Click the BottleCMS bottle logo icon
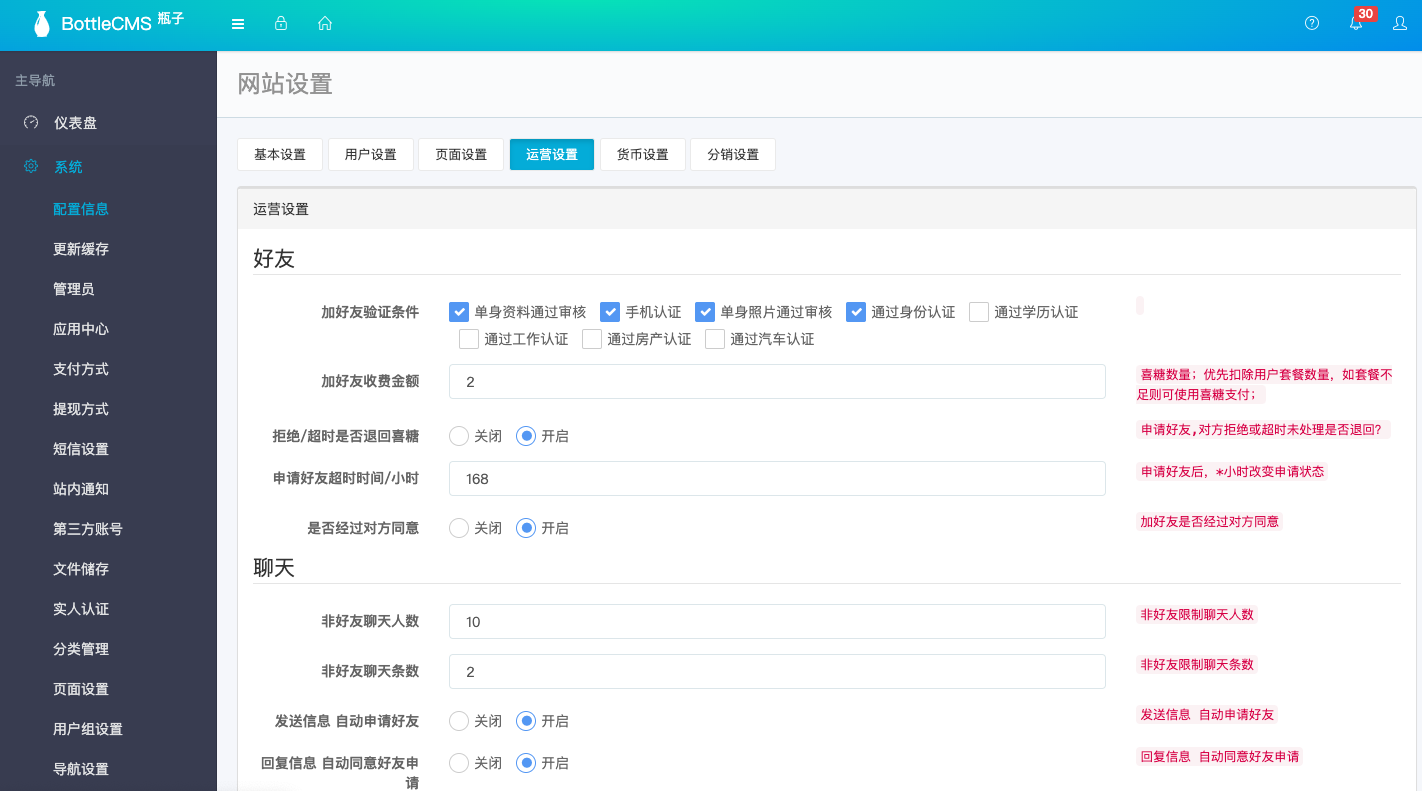1422x791 pixels. coord(41,24)
